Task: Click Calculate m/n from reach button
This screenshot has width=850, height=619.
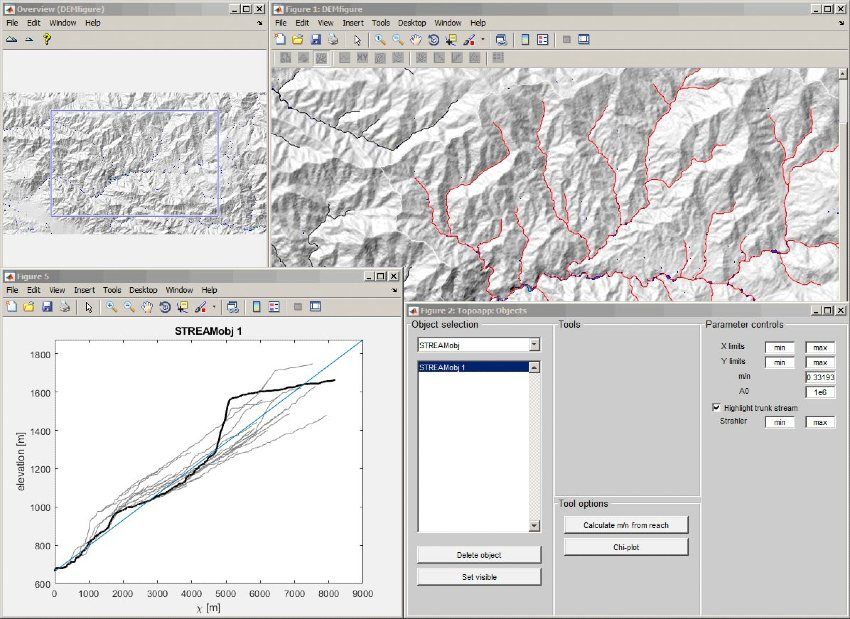Action: click(x=626, y=525)
